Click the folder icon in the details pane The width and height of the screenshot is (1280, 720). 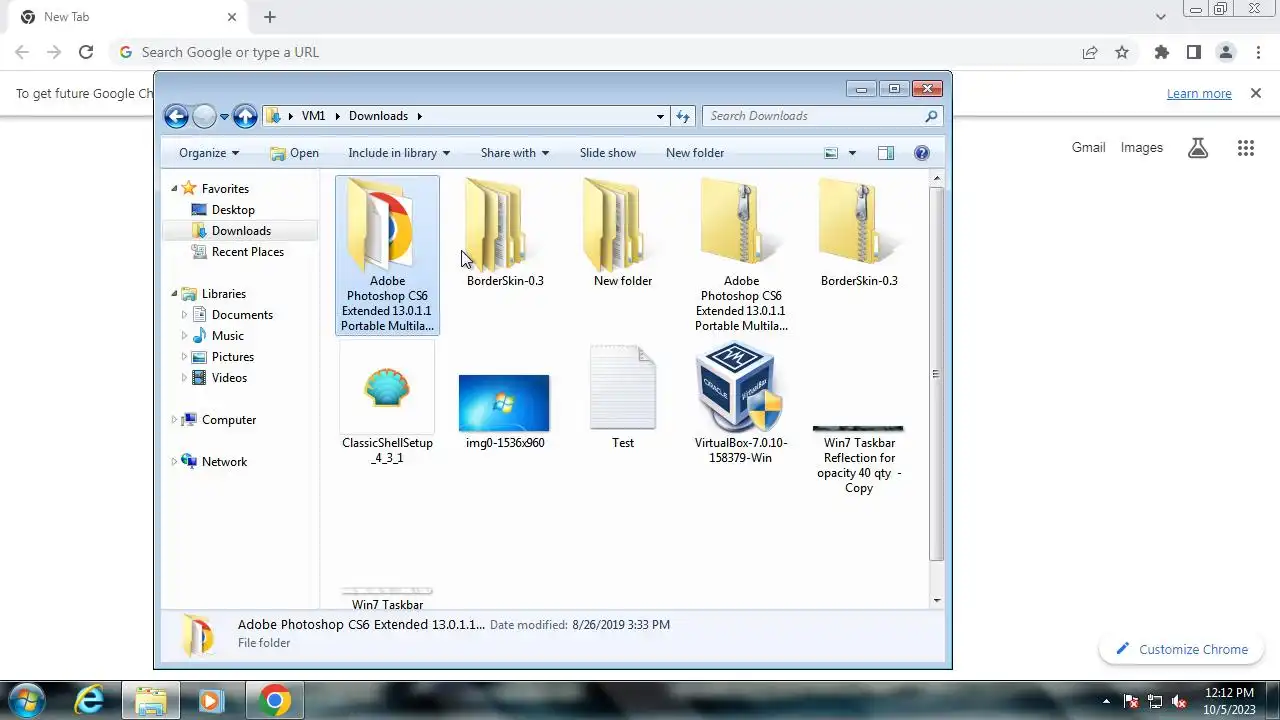[x=199, y=634]
